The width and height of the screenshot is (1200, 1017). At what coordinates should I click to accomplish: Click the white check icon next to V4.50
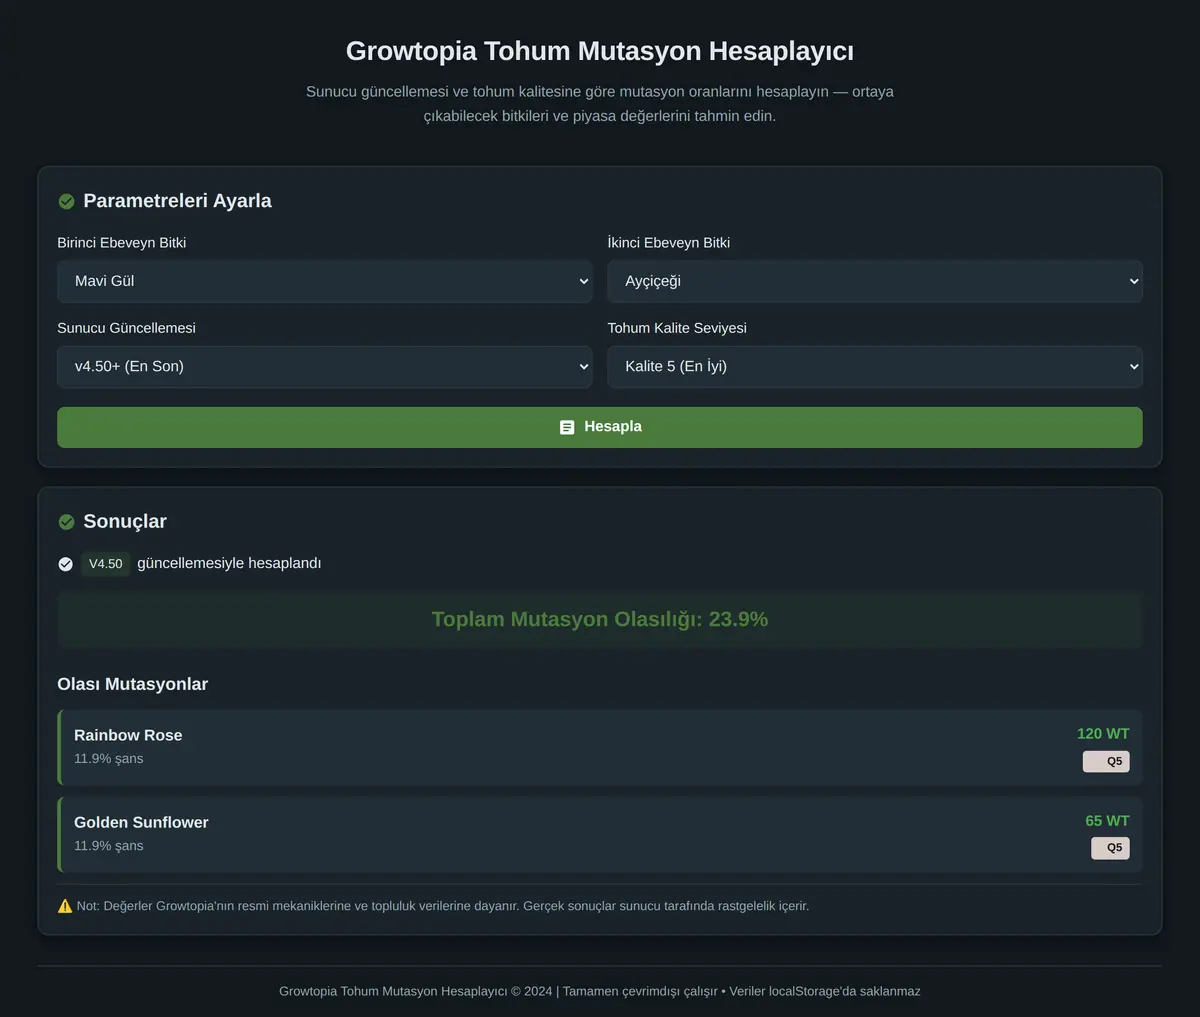tap(66, 564)
